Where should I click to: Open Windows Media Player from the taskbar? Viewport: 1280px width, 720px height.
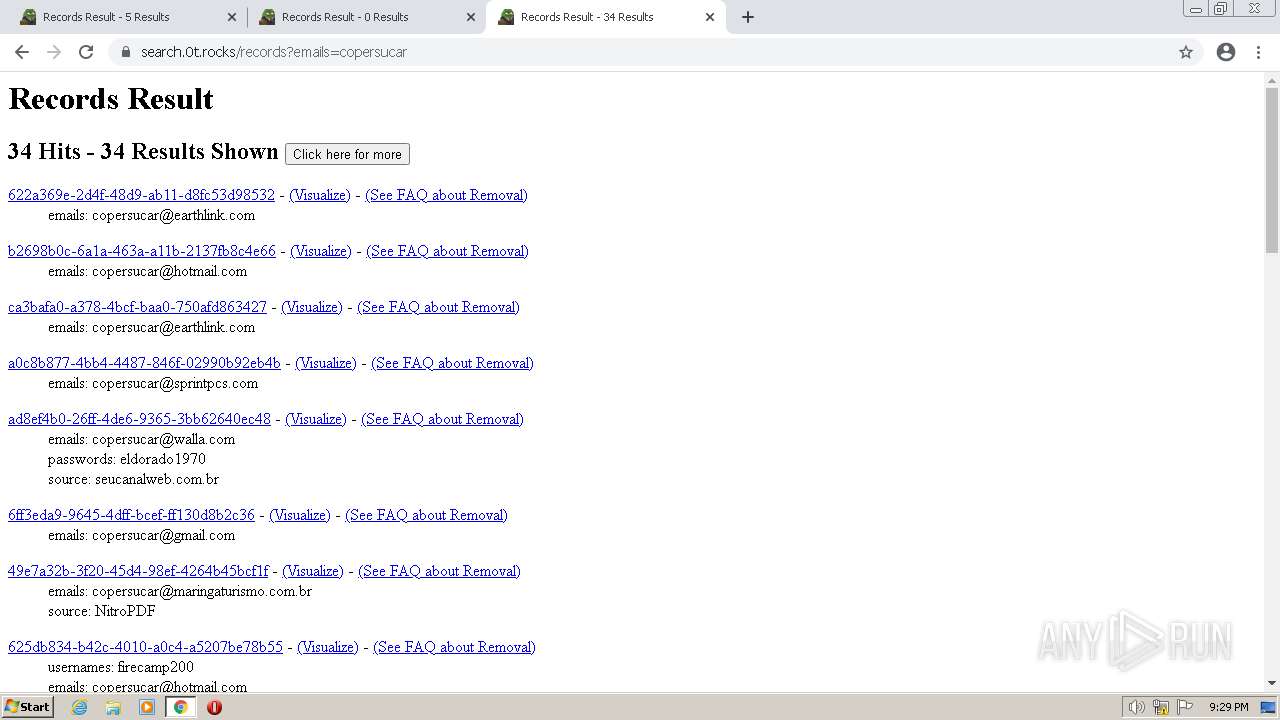147,707
